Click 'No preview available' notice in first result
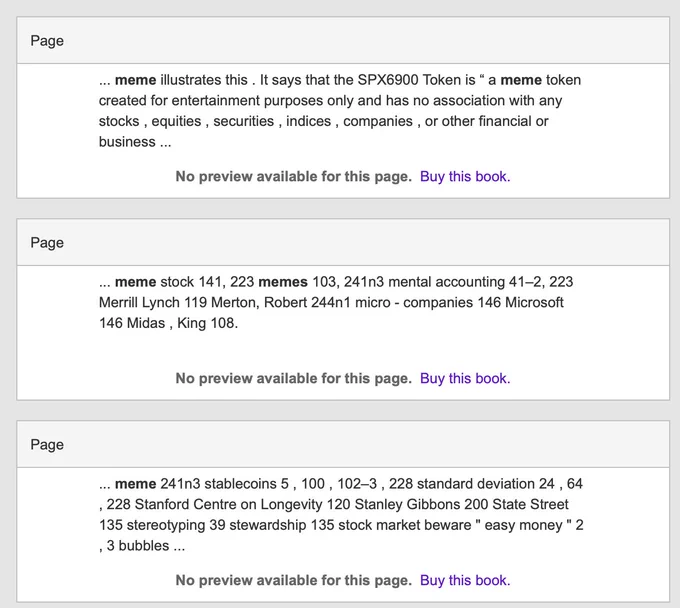 [294, 177]
